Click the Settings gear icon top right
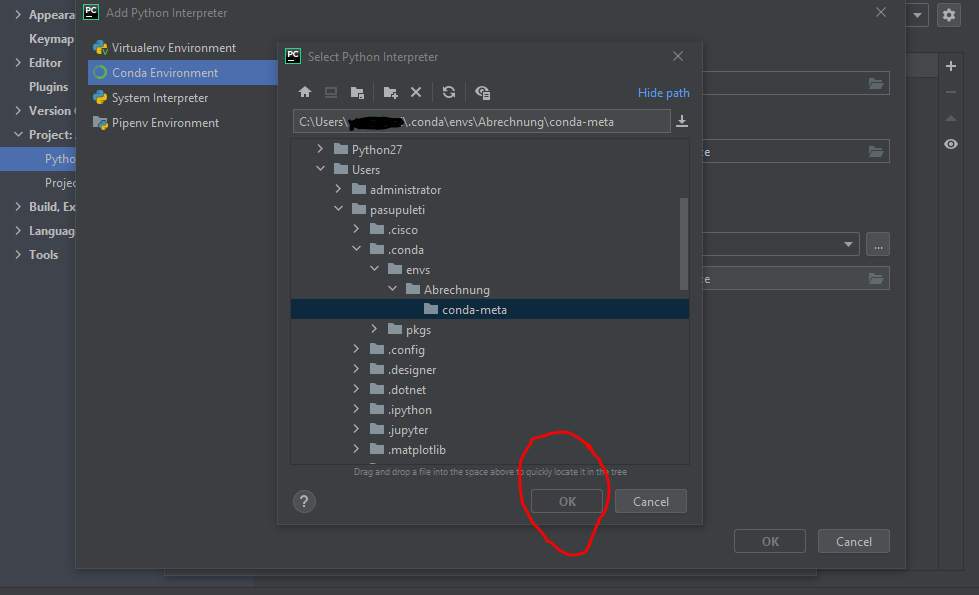The width and height of the screenshot is (979, 595). (x=948, y=15)
